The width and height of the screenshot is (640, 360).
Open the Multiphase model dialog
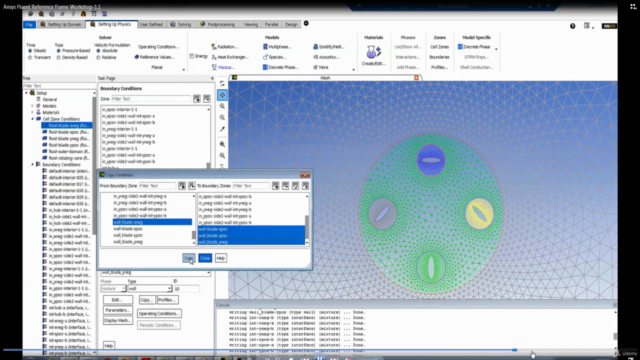click(x=277, y=47)
